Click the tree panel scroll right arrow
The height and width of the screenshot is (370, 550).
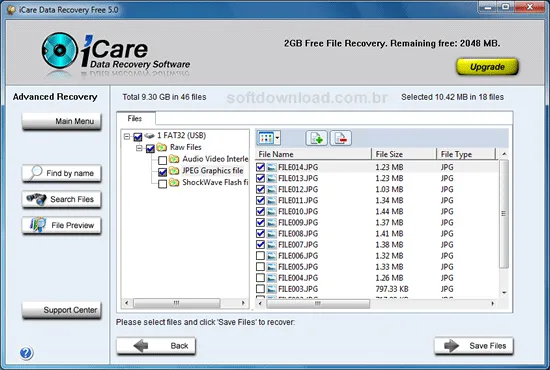[243, 303]
